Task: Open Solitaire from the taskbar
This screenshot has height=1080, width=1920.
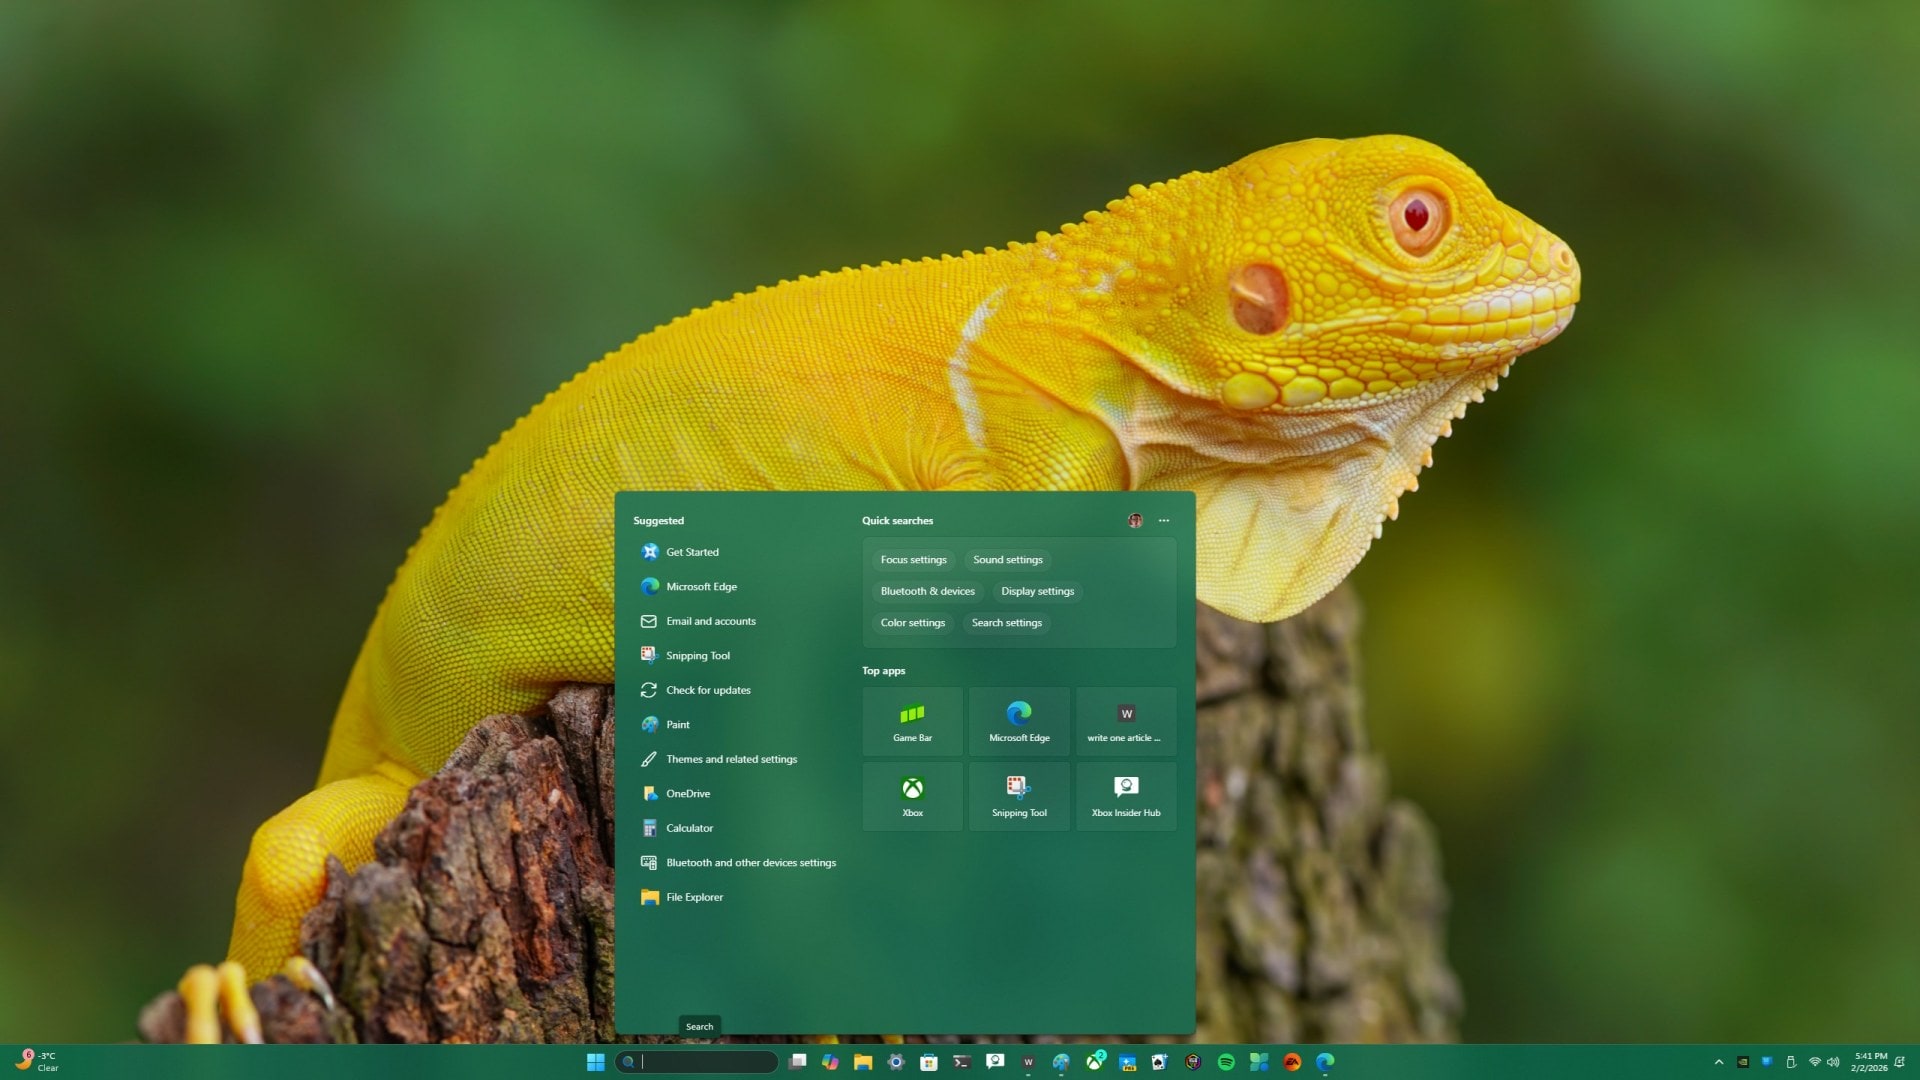Action: pos(1159,1062)
